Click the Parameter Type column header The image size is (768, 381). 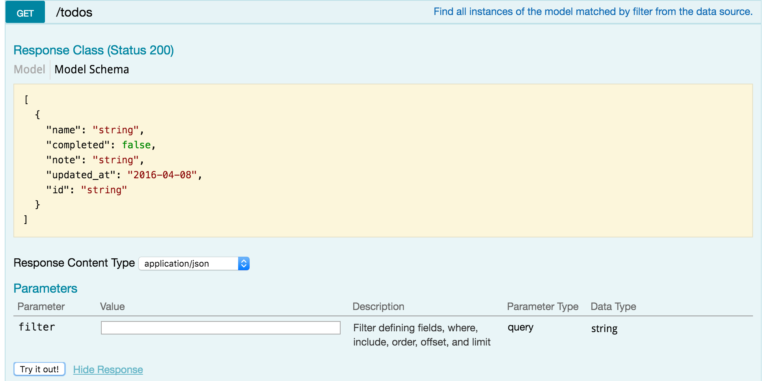[x=543, y=307]
